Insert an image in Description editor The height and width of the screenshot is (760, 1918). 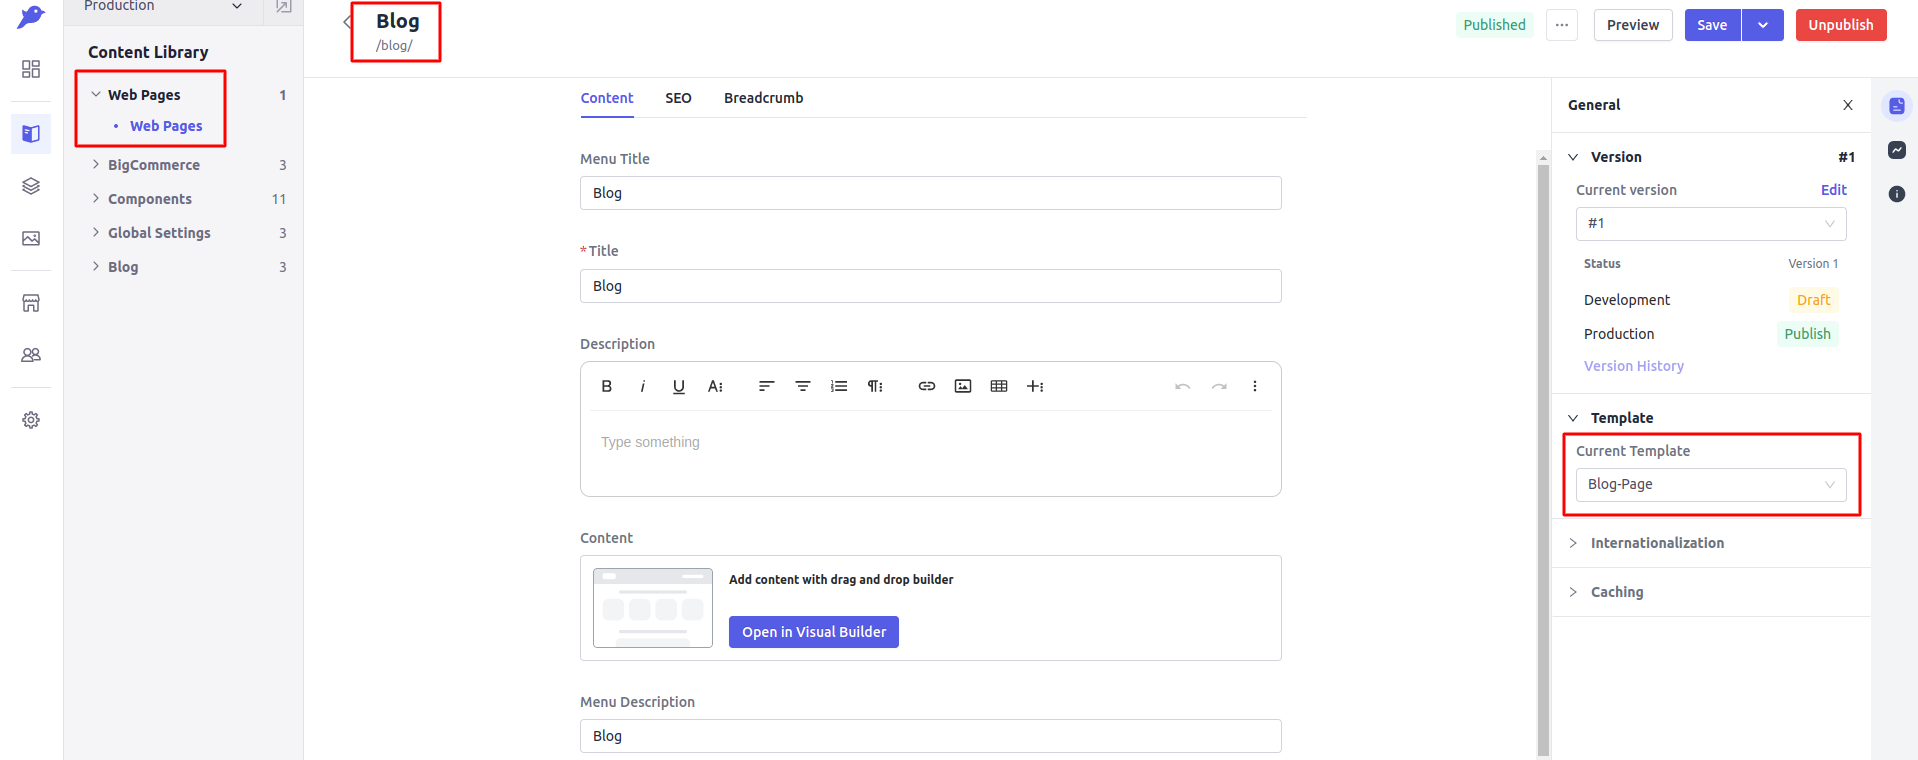click(963, 386)
